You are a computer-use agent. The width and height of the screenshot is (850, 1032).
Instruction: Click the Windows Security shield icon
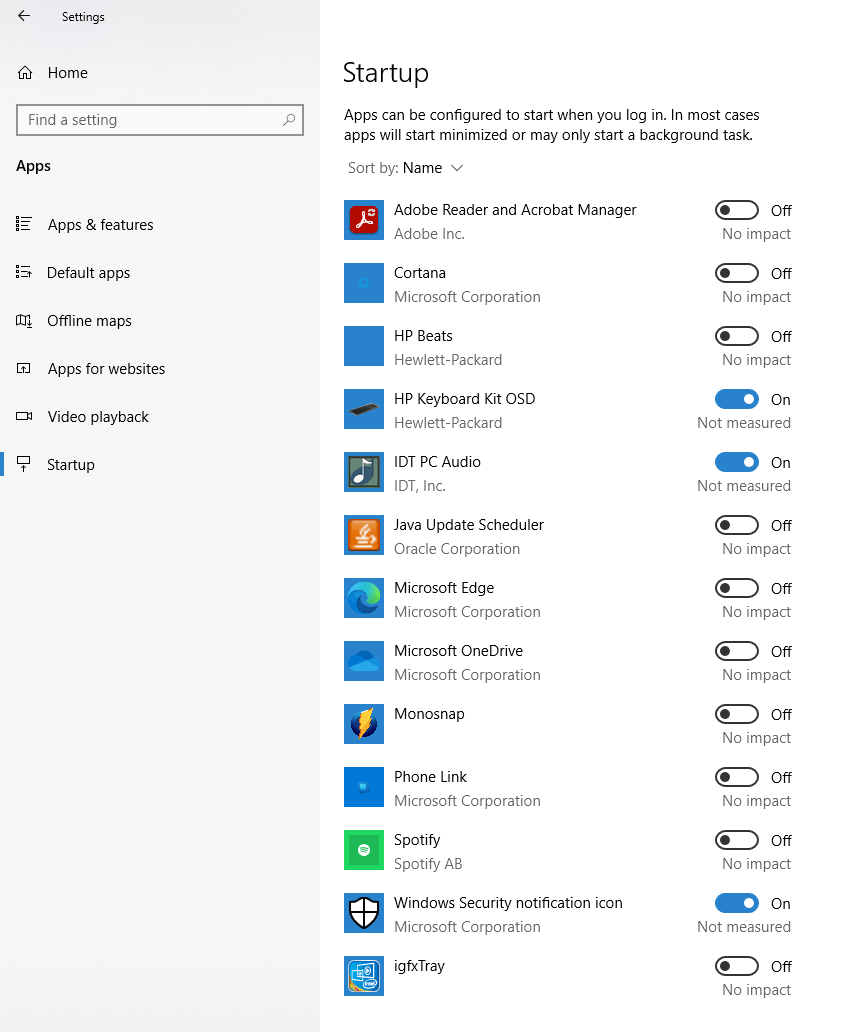pos(363,913)
